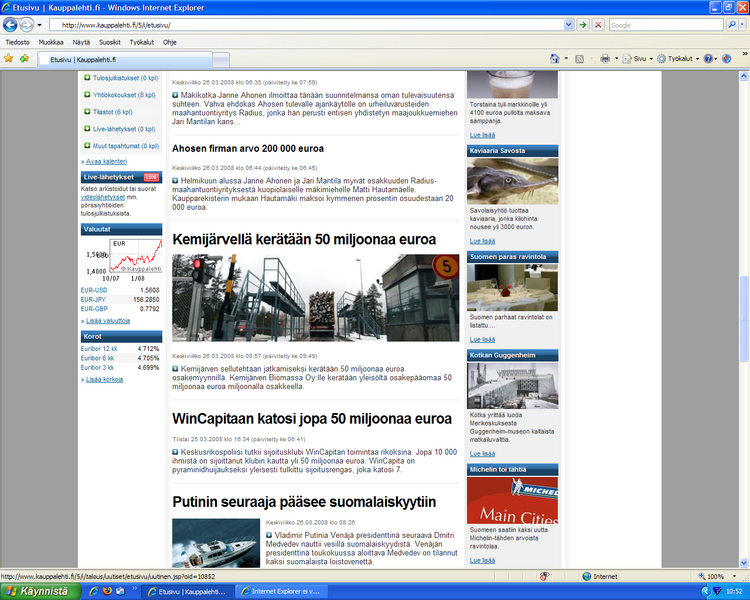Click the Print toolbar icon
Image resolution: width=750 pixels, height=600 pixels.
click(605, 59)
